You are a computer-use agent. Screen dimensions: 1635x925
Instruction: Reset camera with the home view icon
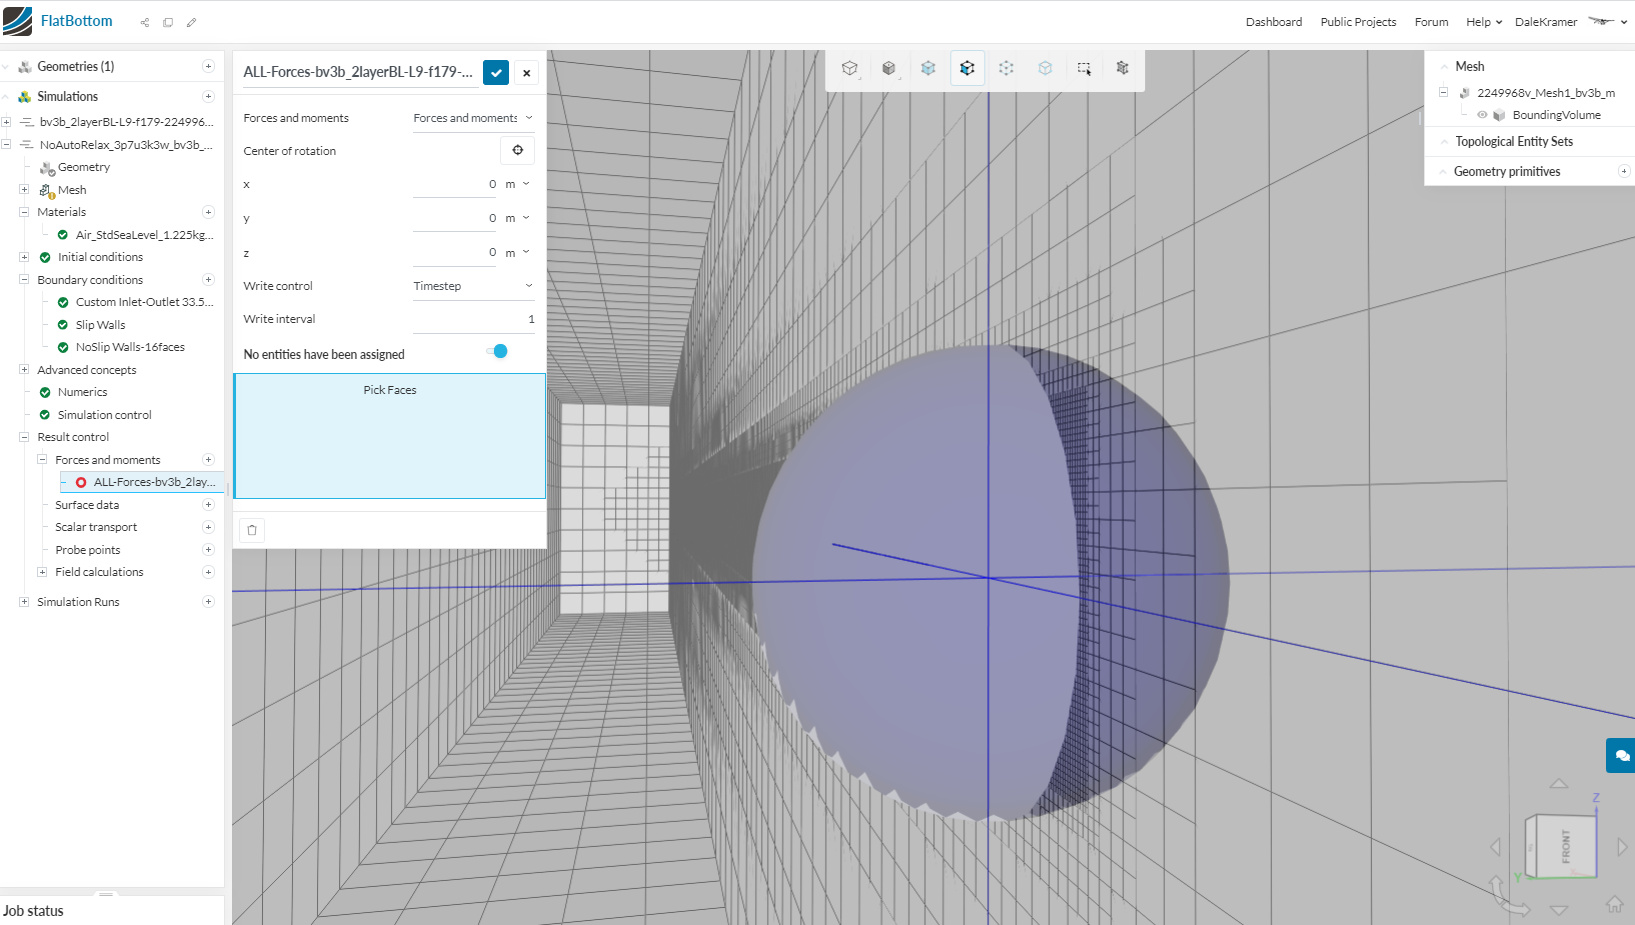click(1614, 904)
